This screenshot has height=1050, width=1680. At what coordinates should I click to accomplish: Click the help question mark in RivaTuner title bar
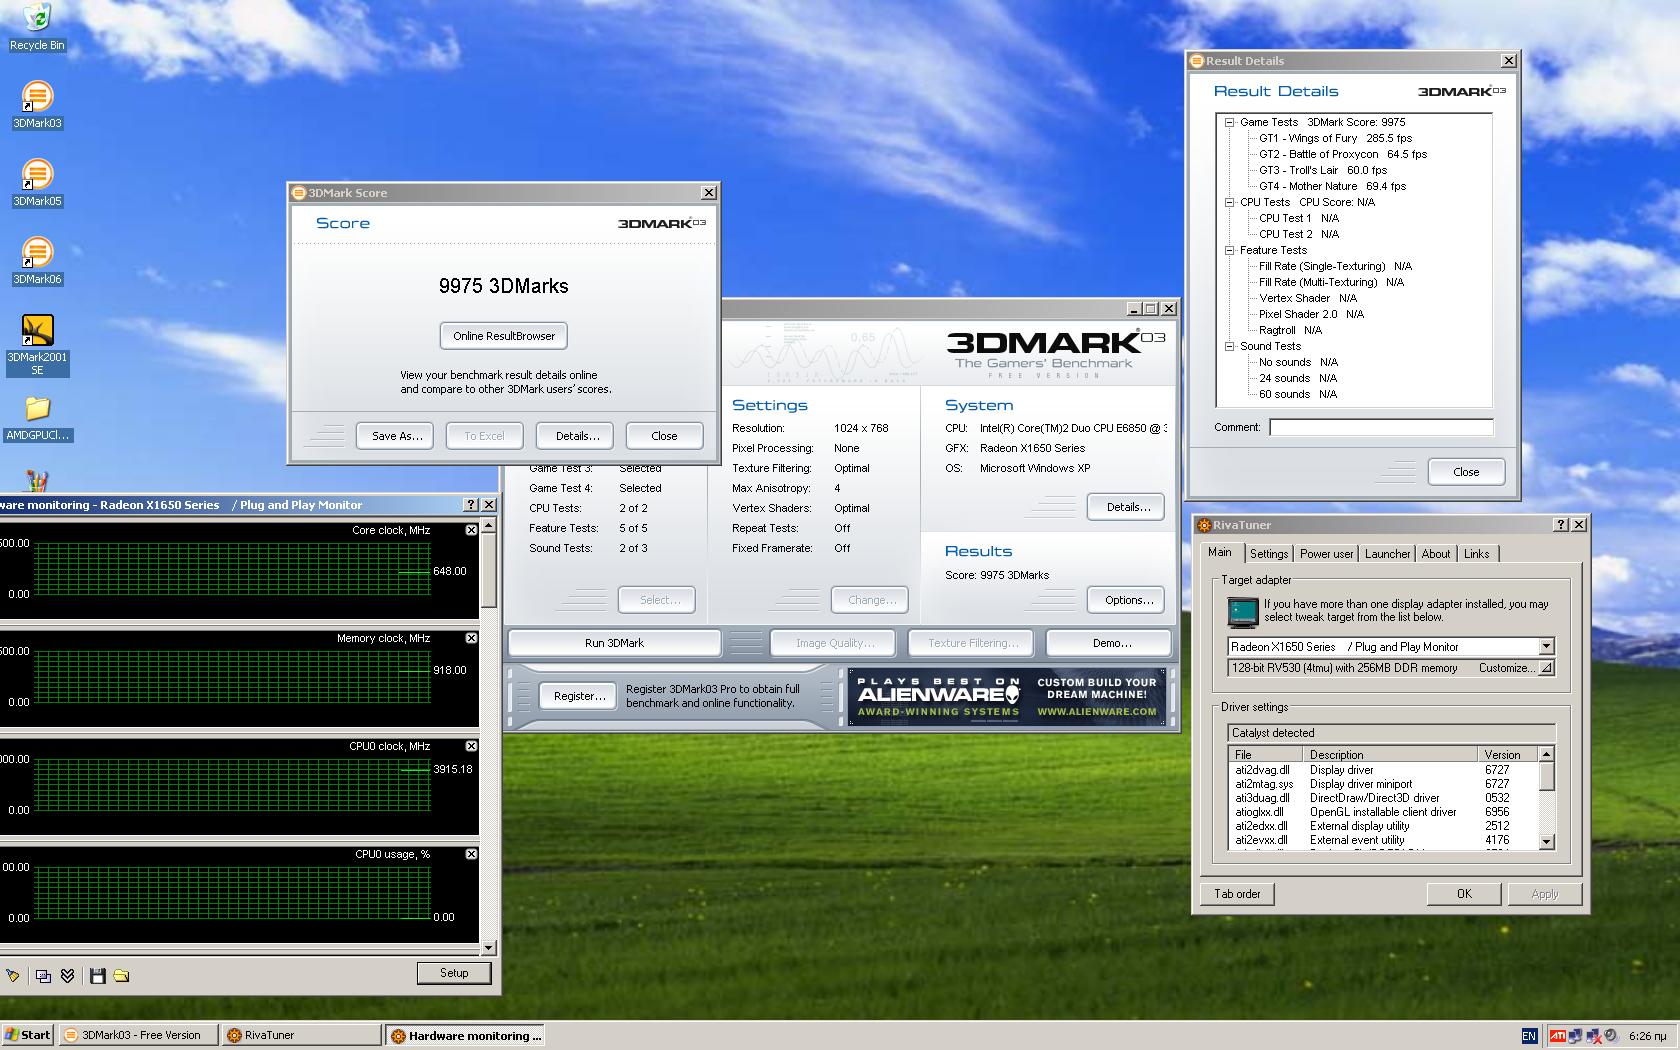pos(1561,525)
